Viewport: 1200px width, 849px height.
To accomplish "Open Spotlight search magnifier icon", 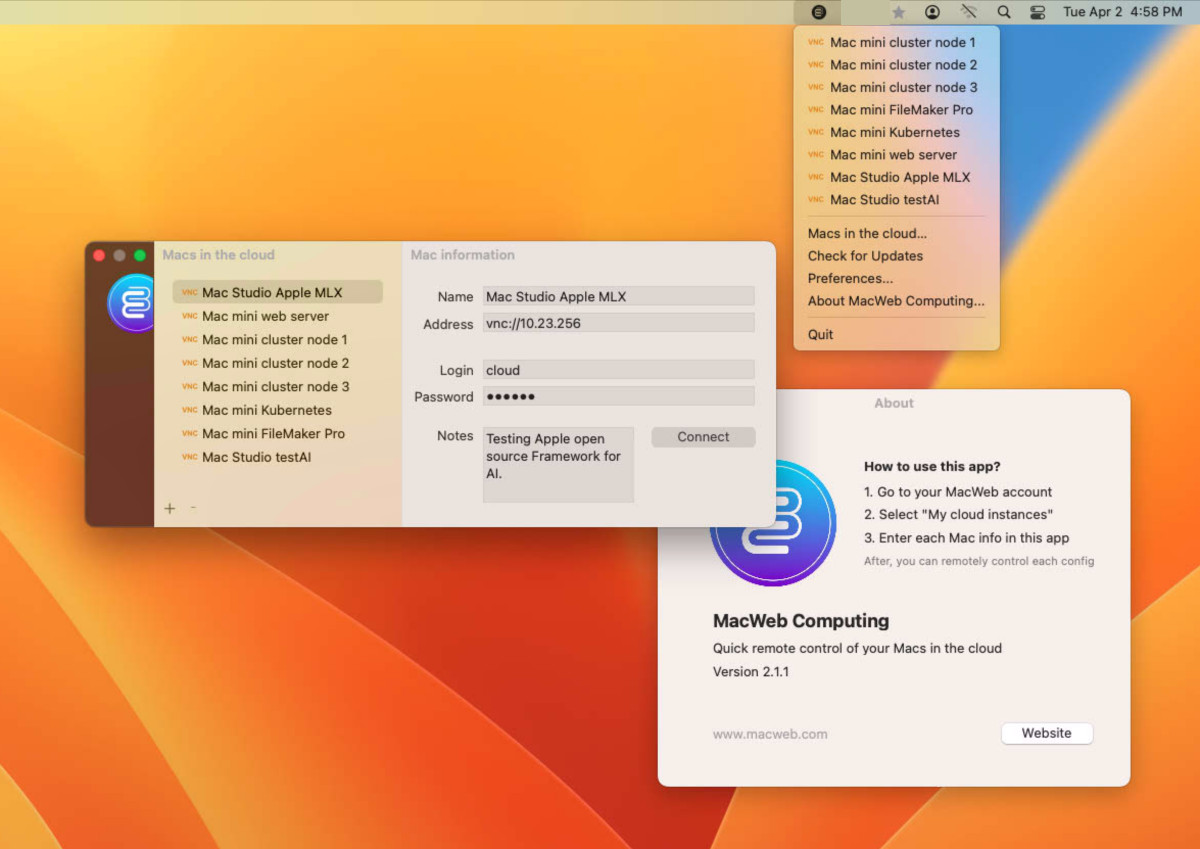I will click(1004, 12).
